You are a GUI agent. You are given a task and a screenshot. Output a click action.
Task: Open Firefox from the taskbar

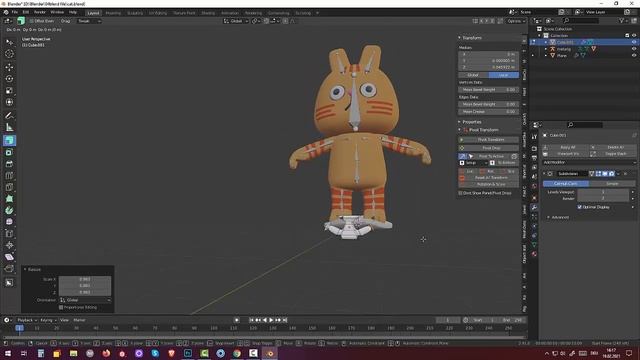106,353
